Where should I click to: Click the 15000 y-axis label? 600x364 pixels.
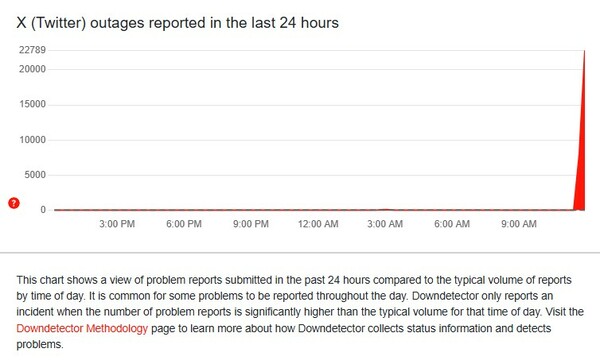[x=33, y=104]
